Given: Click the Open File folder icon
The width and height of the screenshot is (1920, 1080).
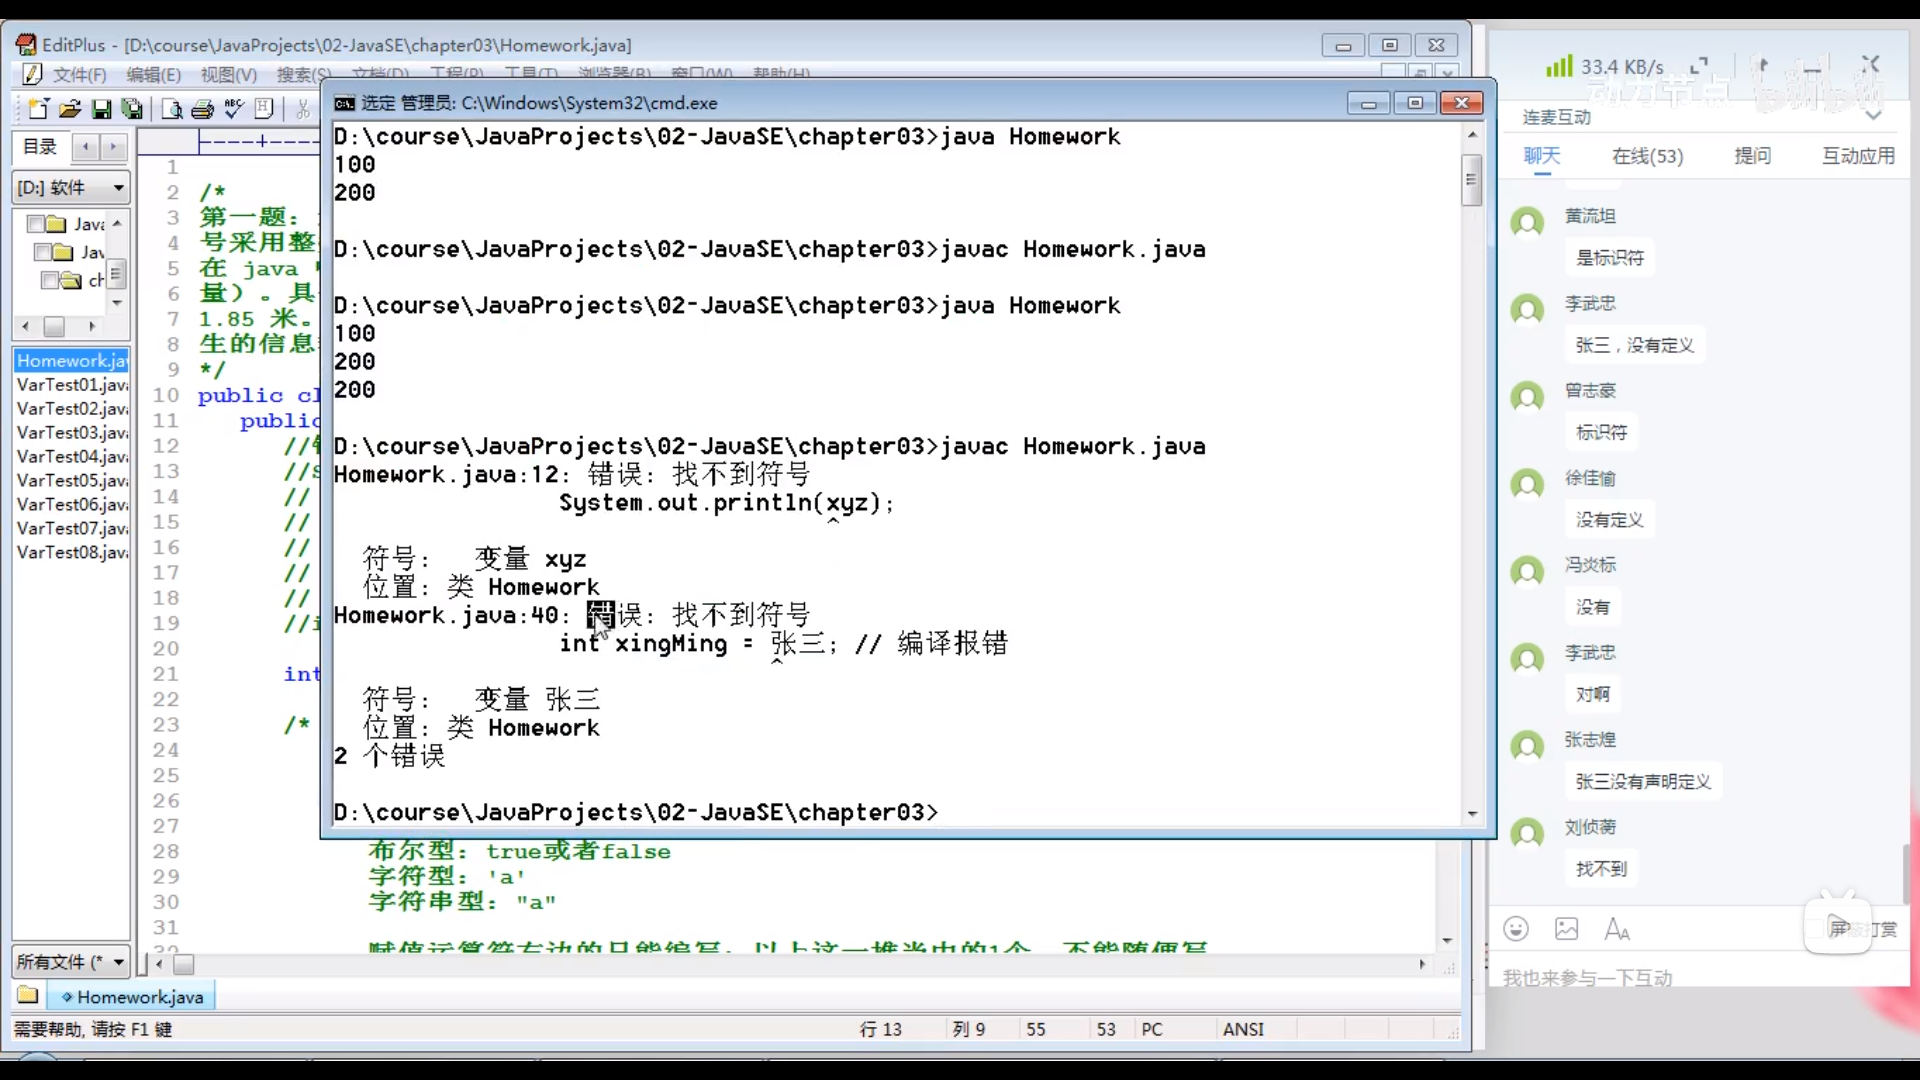Looking at the screenshot, I should click(x=70, y=109).
